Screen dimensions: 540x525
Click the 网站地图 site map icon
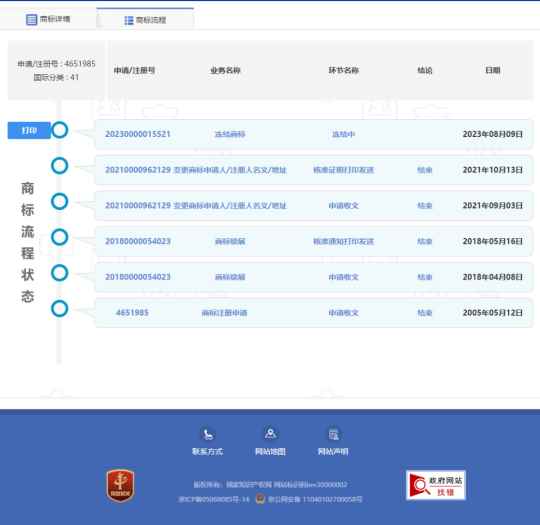click(x=270, y=434)
